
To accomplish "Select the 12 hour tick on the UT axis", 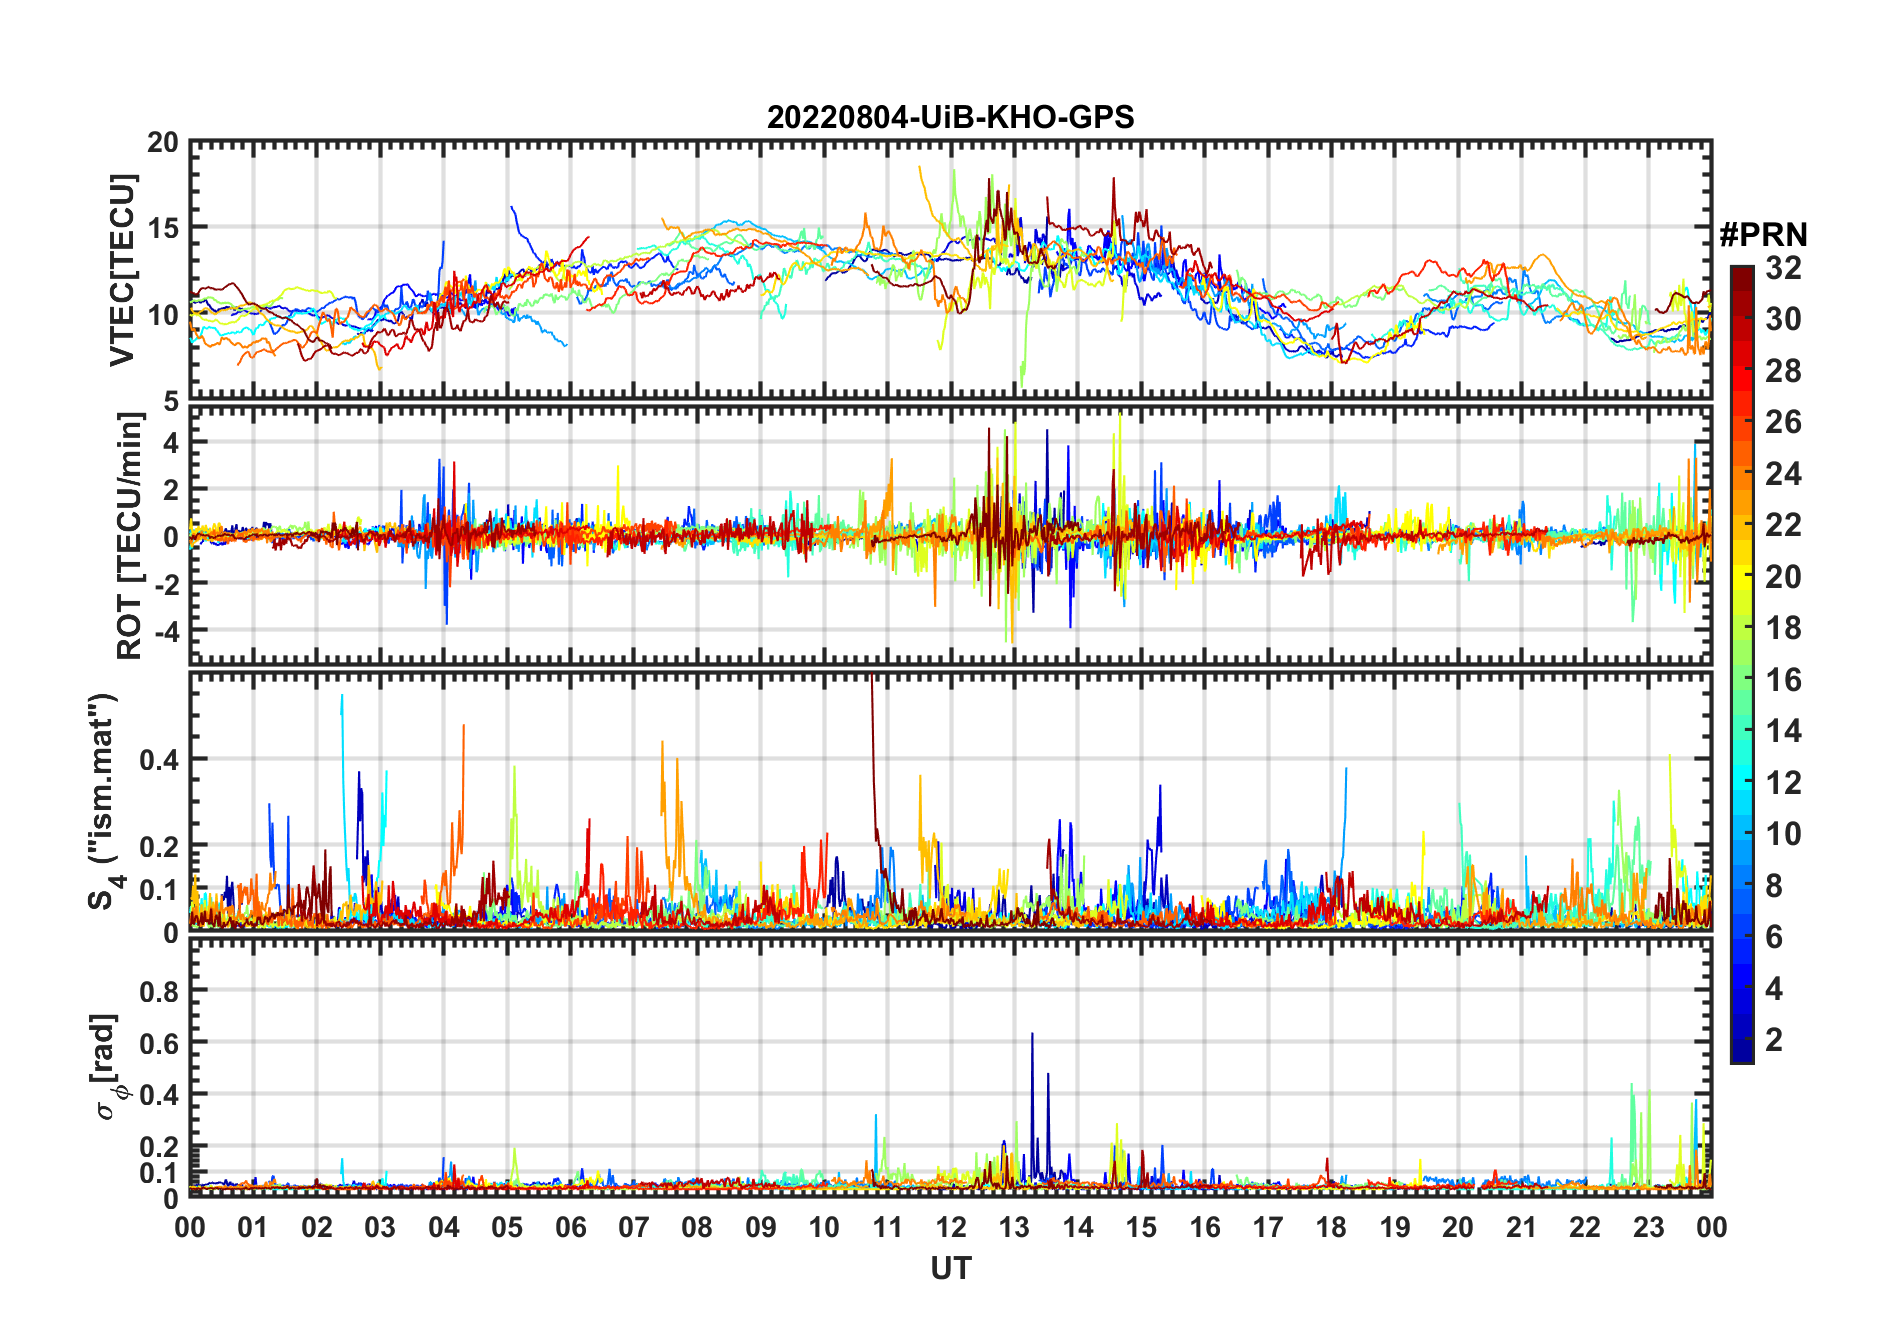I will 950,1228.
